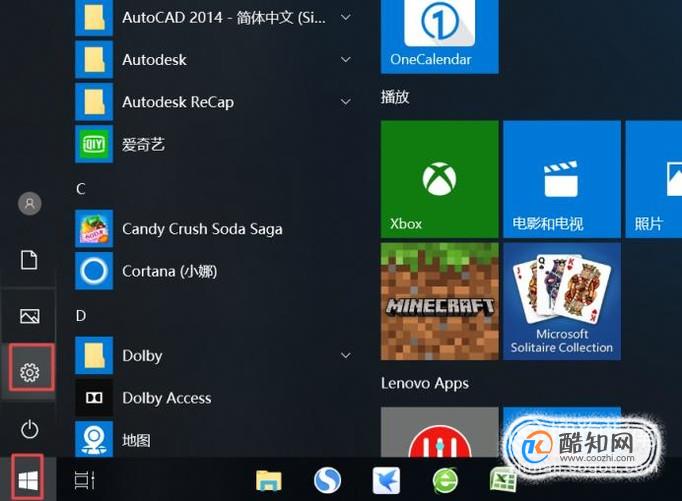The image size is (682, 501).
Task: Select the 'Cortana (小娜)' entry text
Action: click(170, 271)
